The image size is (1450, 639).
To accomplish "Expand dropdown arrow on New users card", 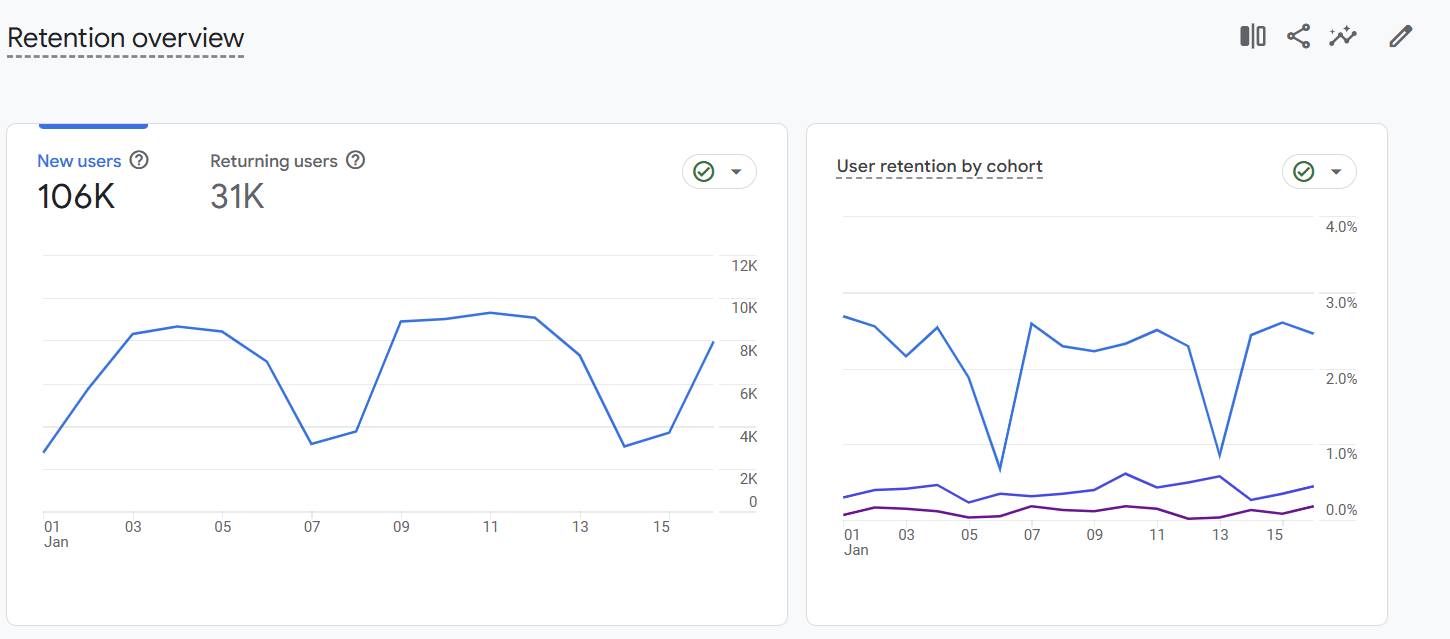I will click(x=737, y=172).
